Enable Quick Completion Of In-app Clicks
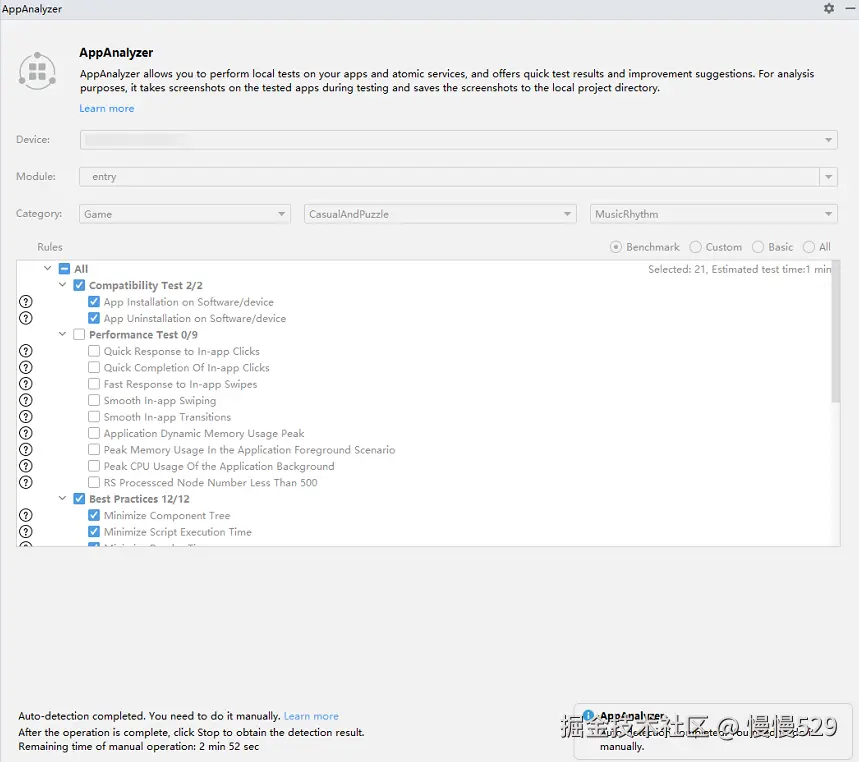This screenshot has height=762, width=859. pos(94,368)
